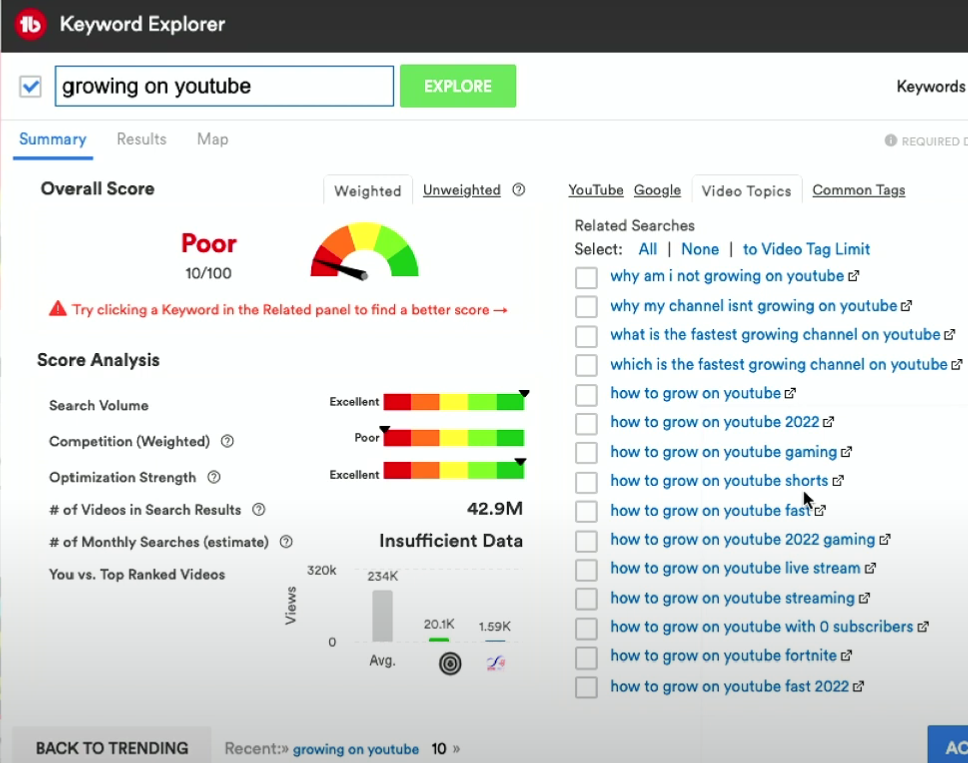
Task: Click the Required info icon
Action: pyautogui.click(x=890, y=141)
